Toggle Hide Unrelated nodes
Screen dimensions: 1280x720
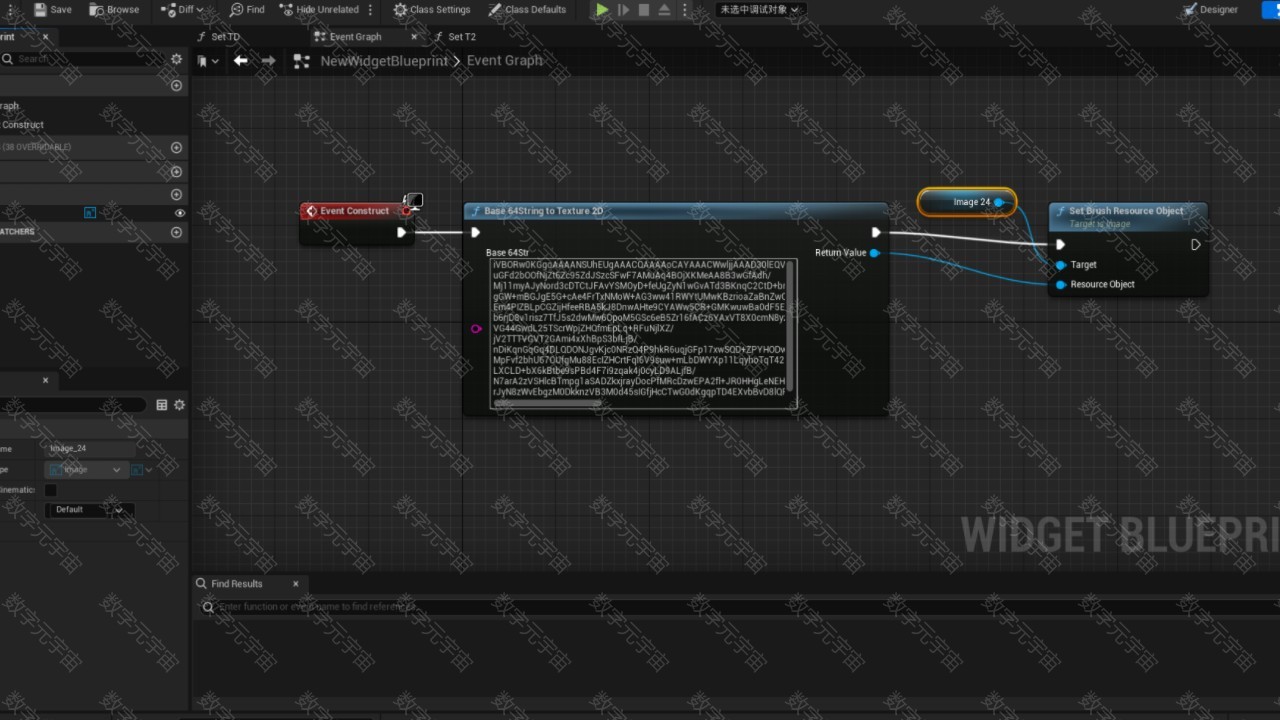(319, 9)
